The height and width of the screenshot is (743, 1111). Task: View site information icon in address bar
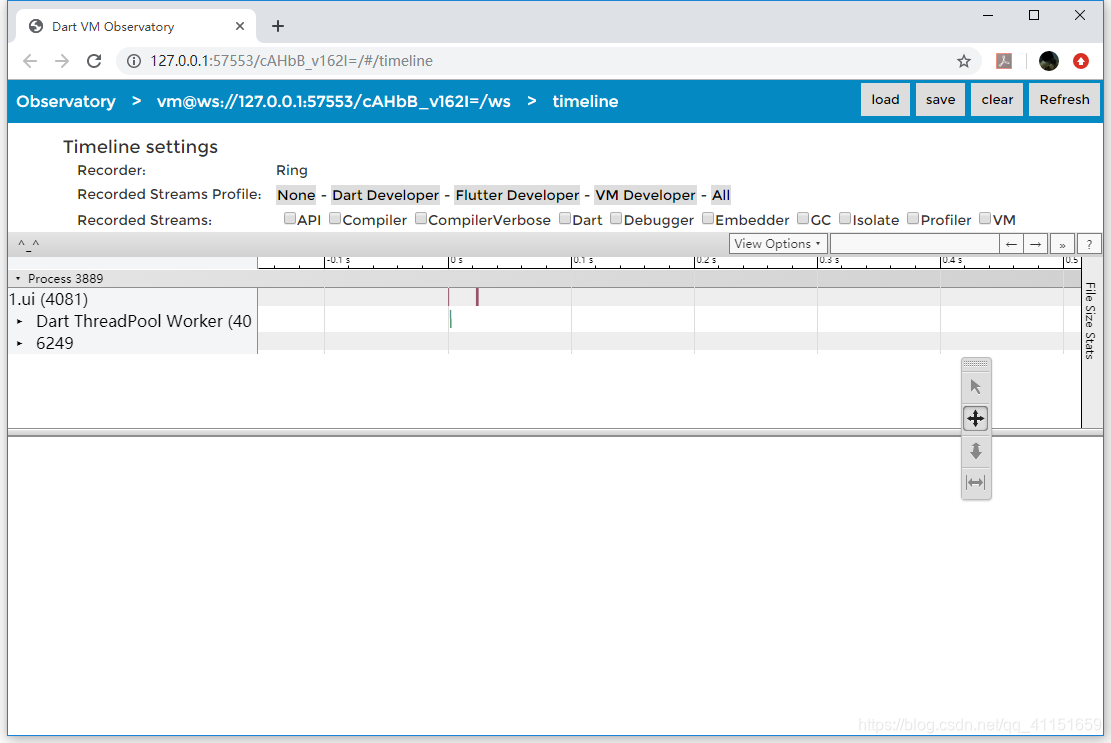[134, 61]
